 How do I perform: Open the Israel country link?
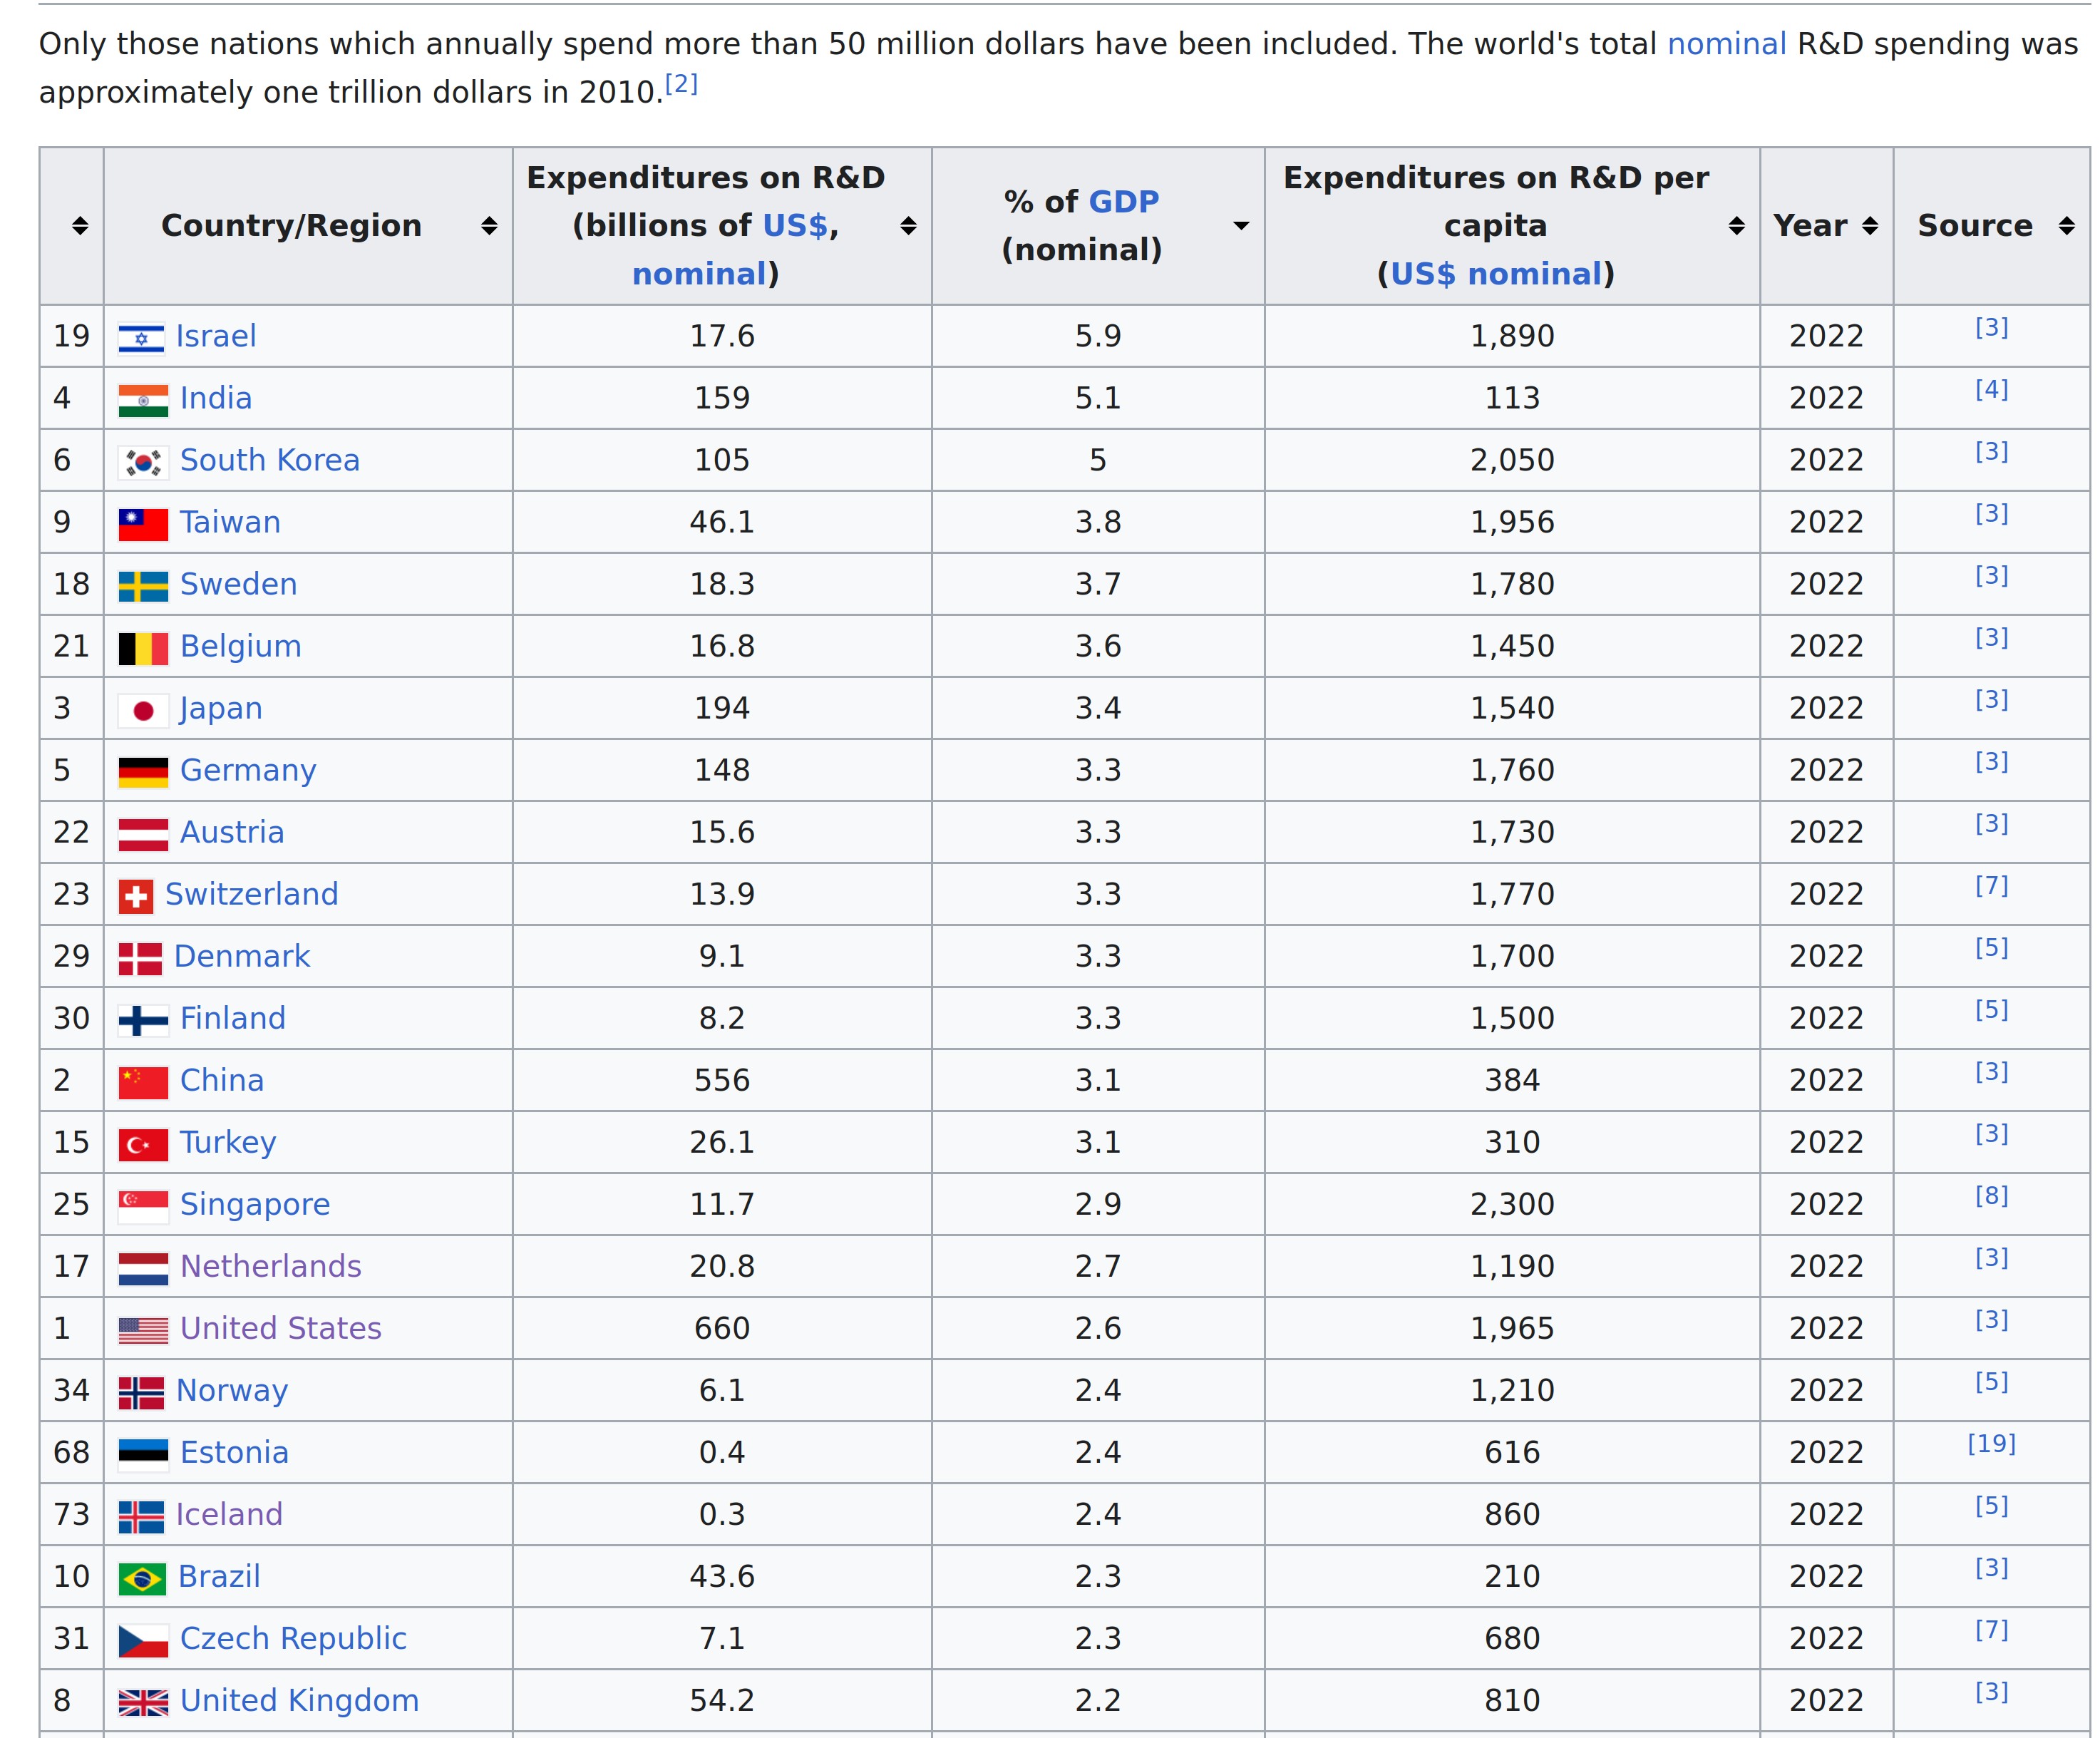click(x=216, y=336)
